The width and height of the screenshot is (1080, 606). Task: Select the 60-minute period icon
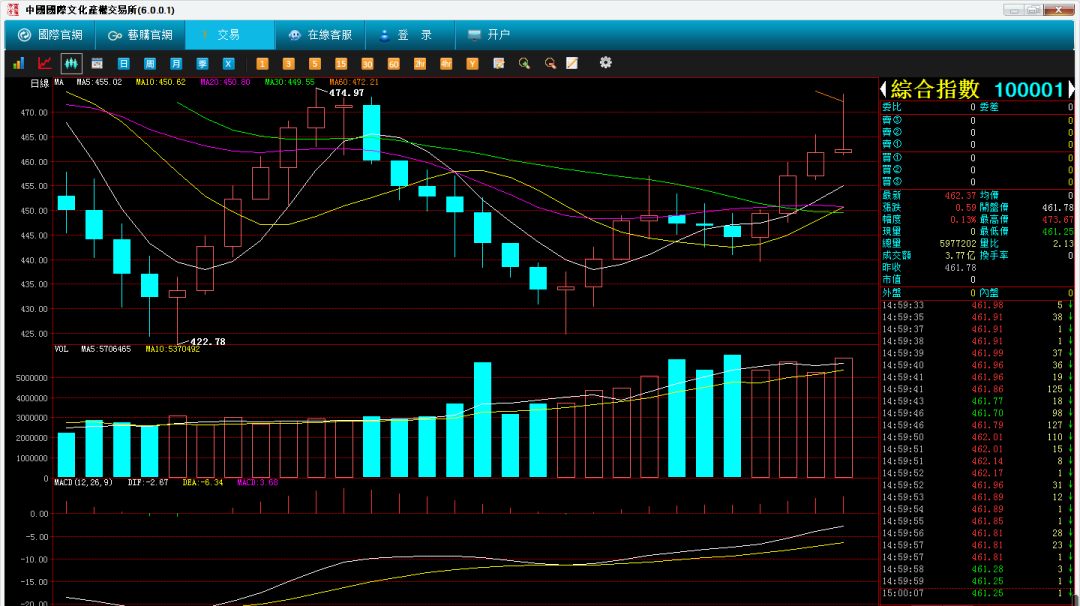[x=393, y=63]
